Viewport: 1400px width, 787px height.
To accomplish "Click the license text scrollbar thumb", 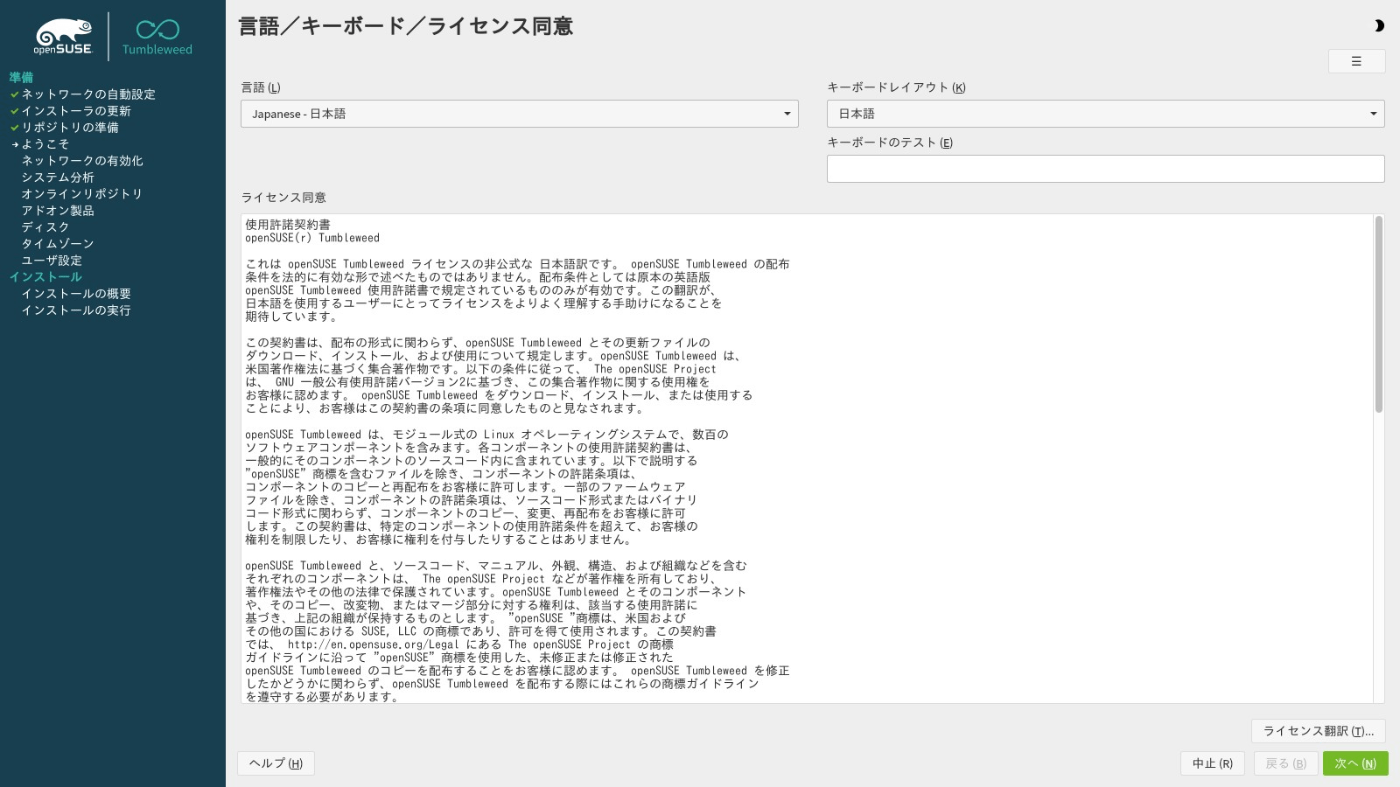I will pos(1379,314).
